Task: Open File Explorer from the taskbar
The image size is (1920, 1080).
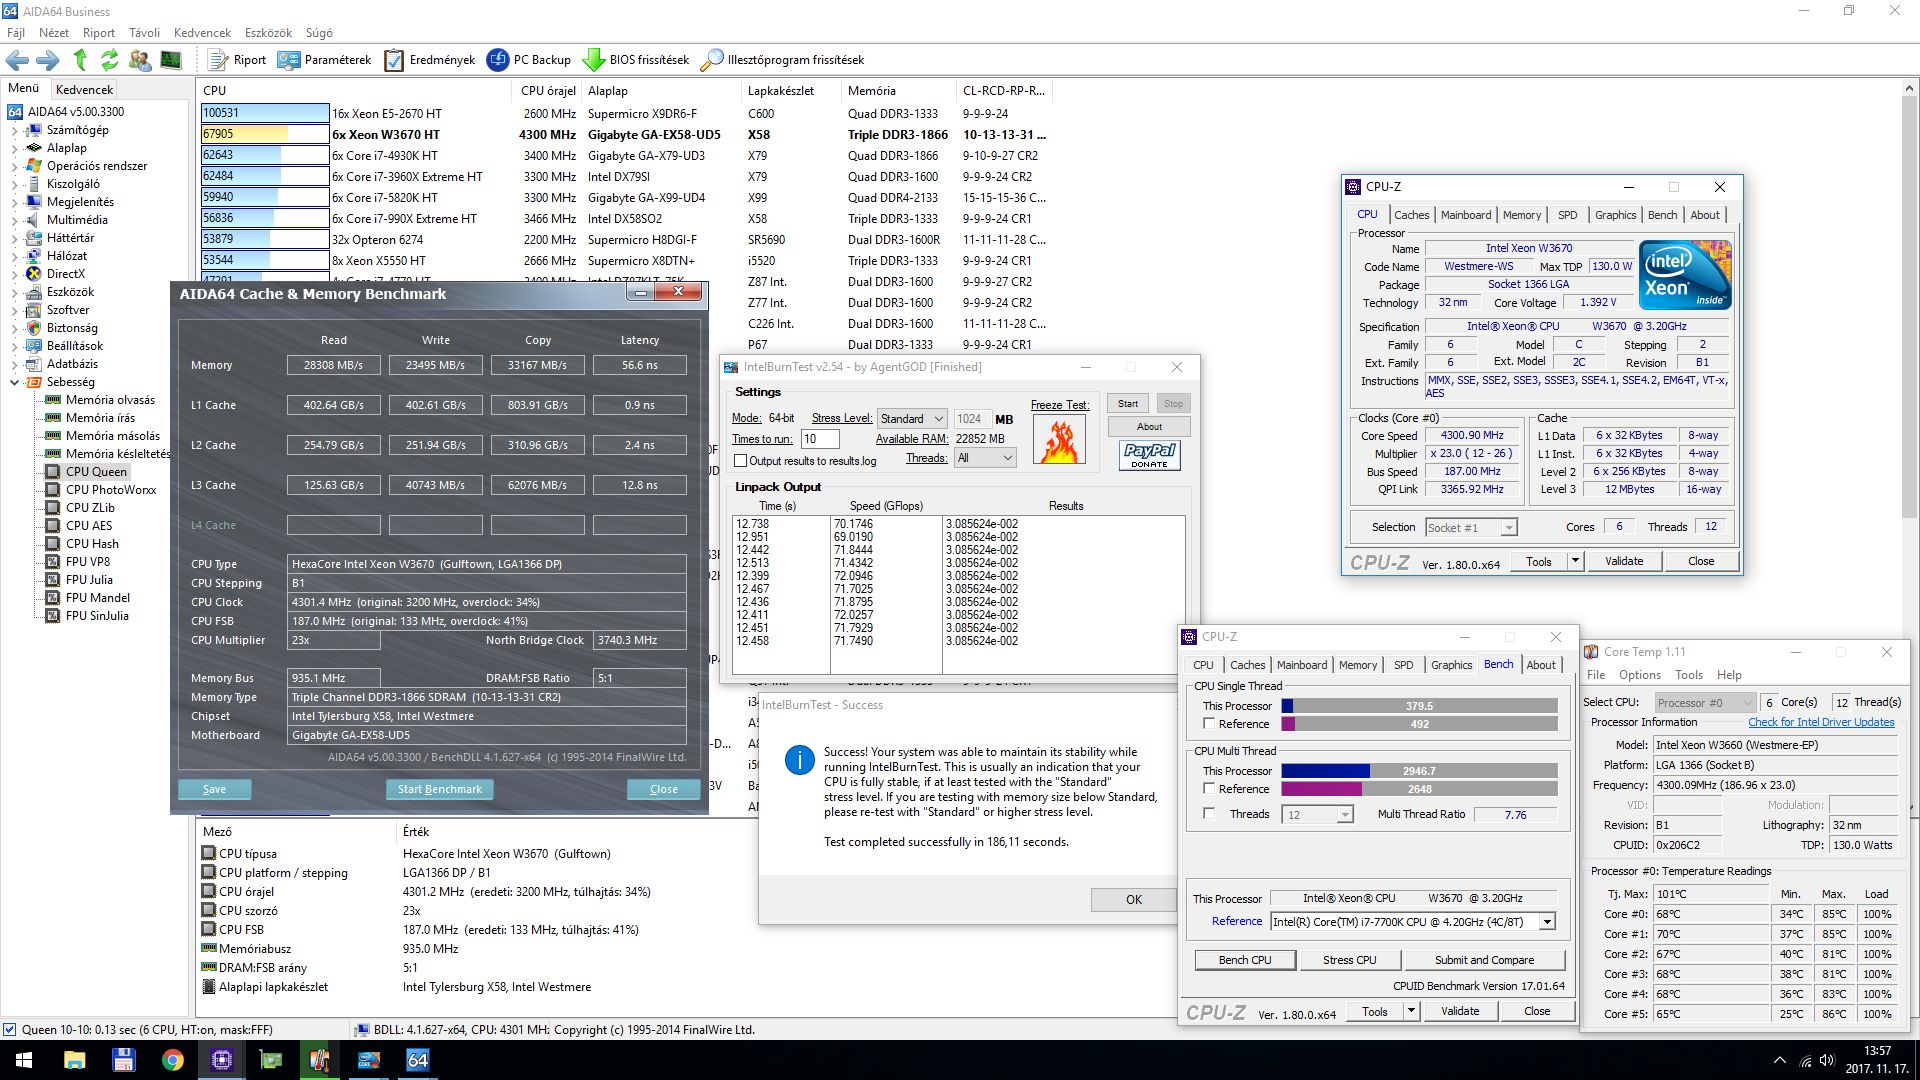Action: tap(74, 1060)
